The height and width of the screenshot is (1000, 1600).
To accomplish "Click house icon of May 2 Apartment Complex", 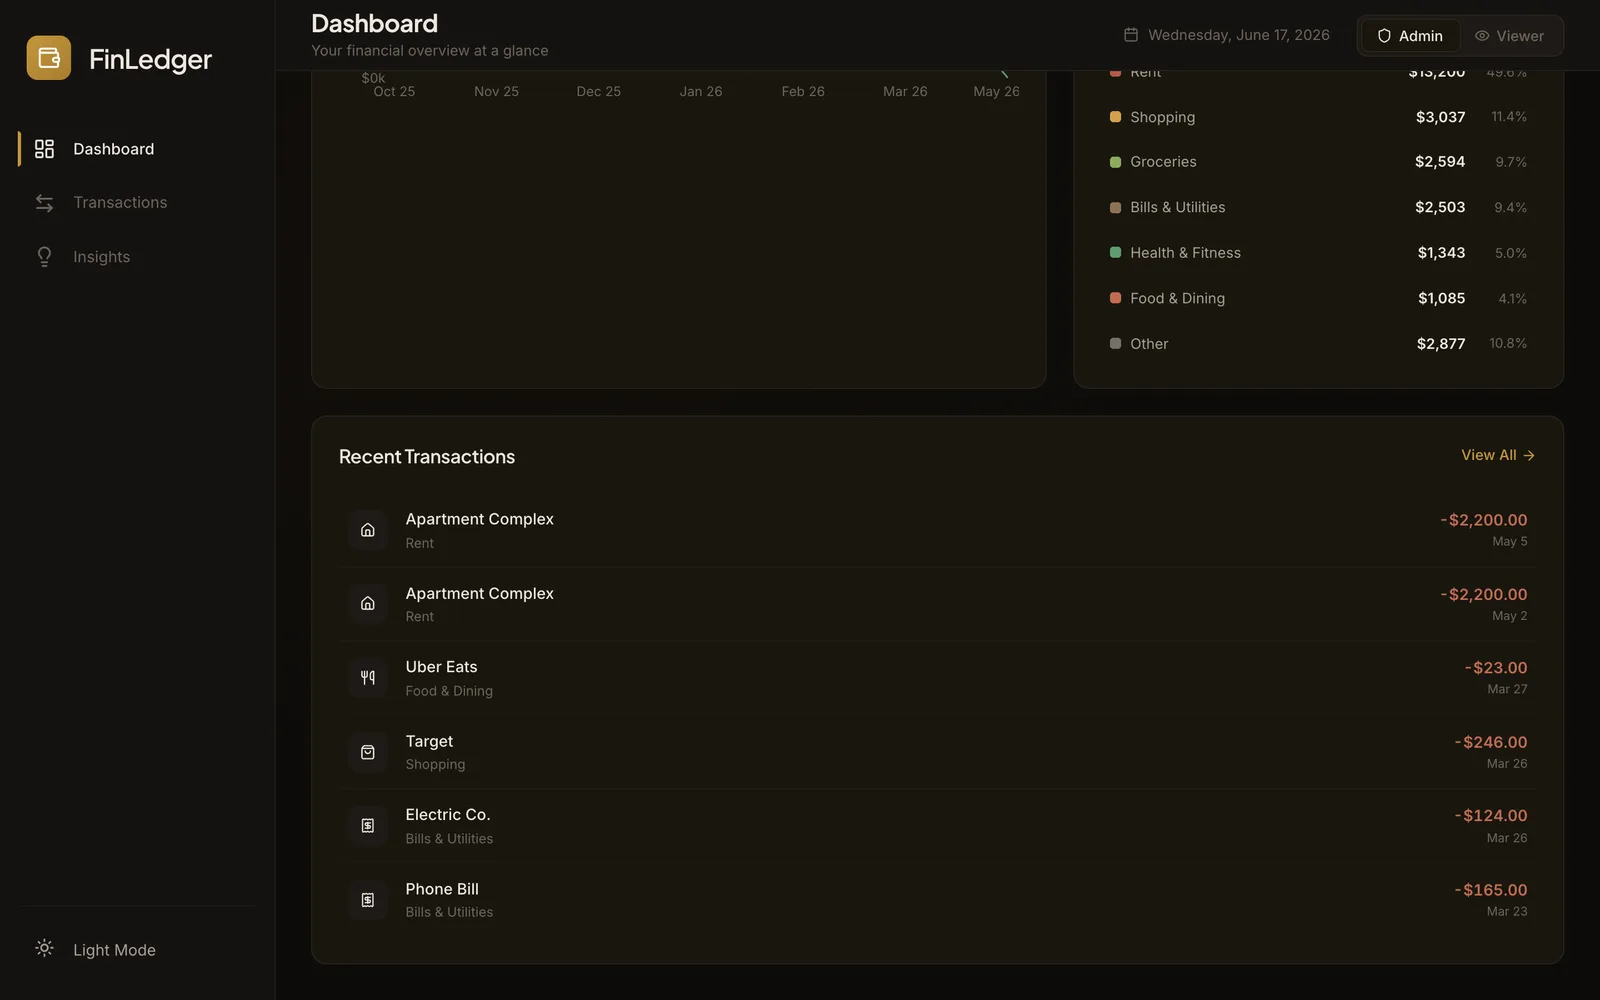I will click(368, 604).
